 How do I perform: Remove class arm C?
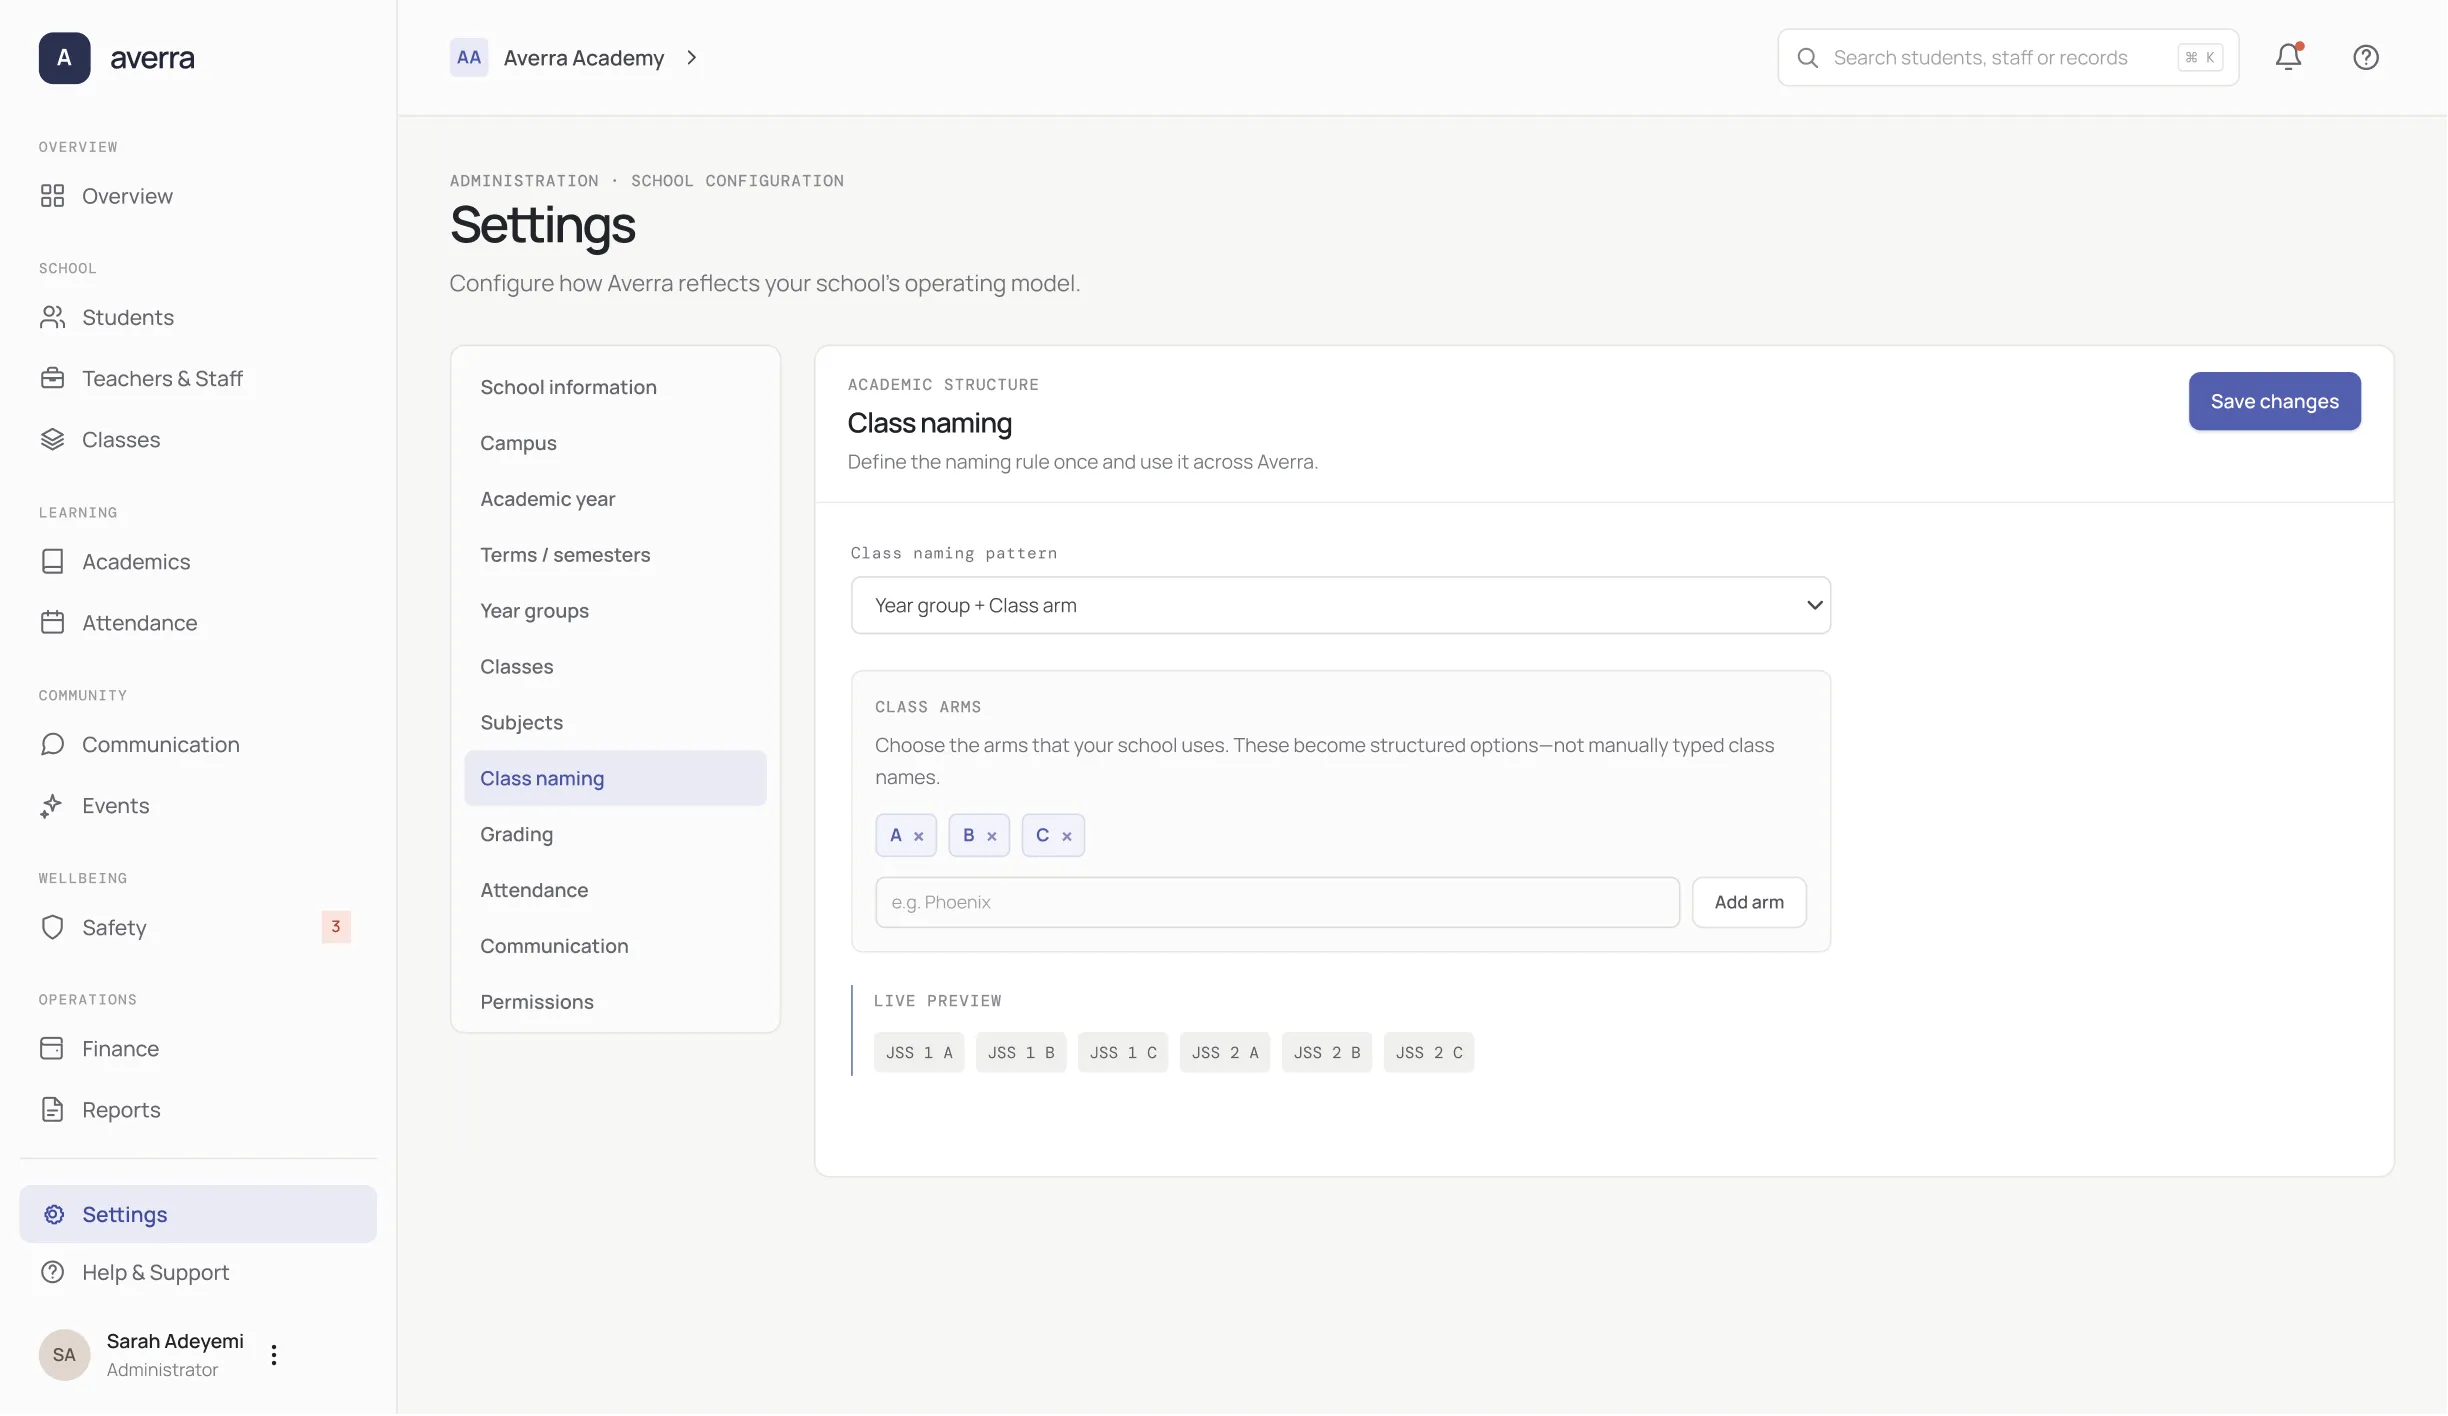(1066, 836)
